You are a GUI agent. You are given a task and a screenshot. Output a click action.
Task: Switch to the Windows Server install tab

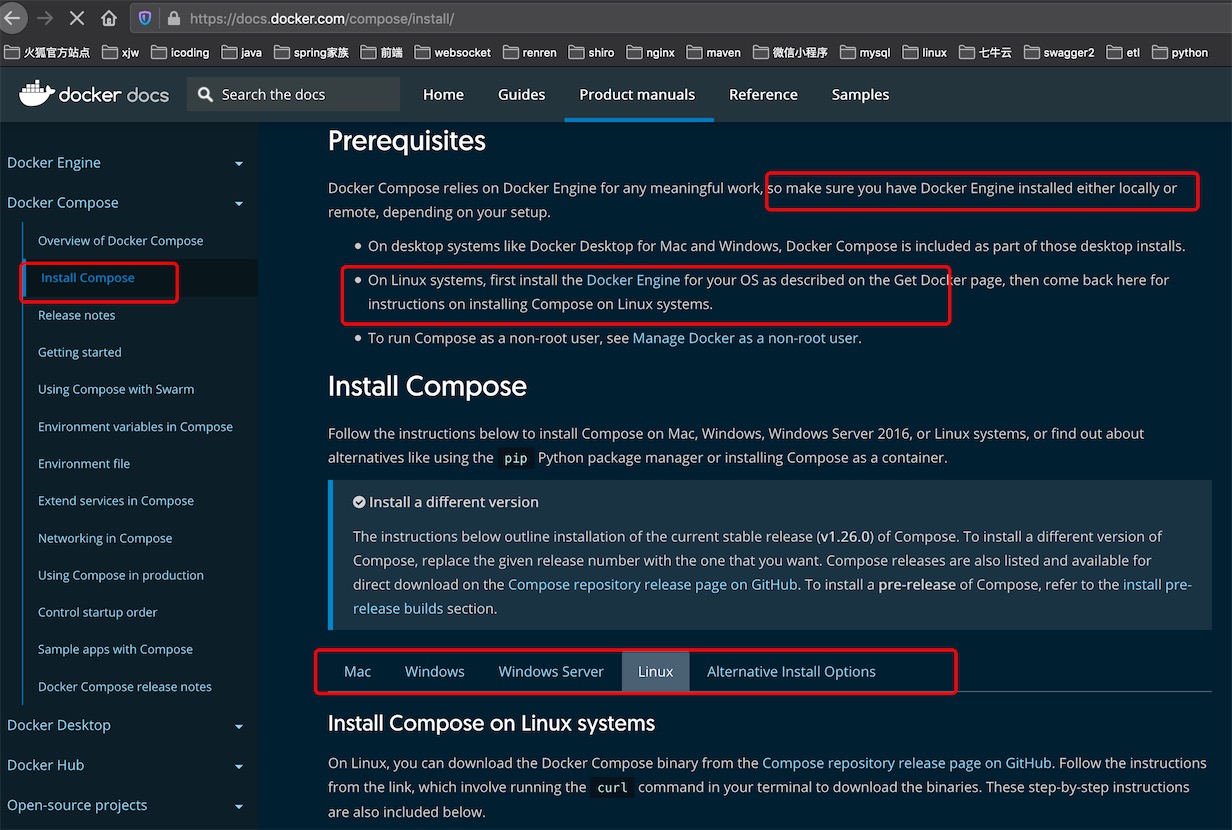[x=551, y=671]
